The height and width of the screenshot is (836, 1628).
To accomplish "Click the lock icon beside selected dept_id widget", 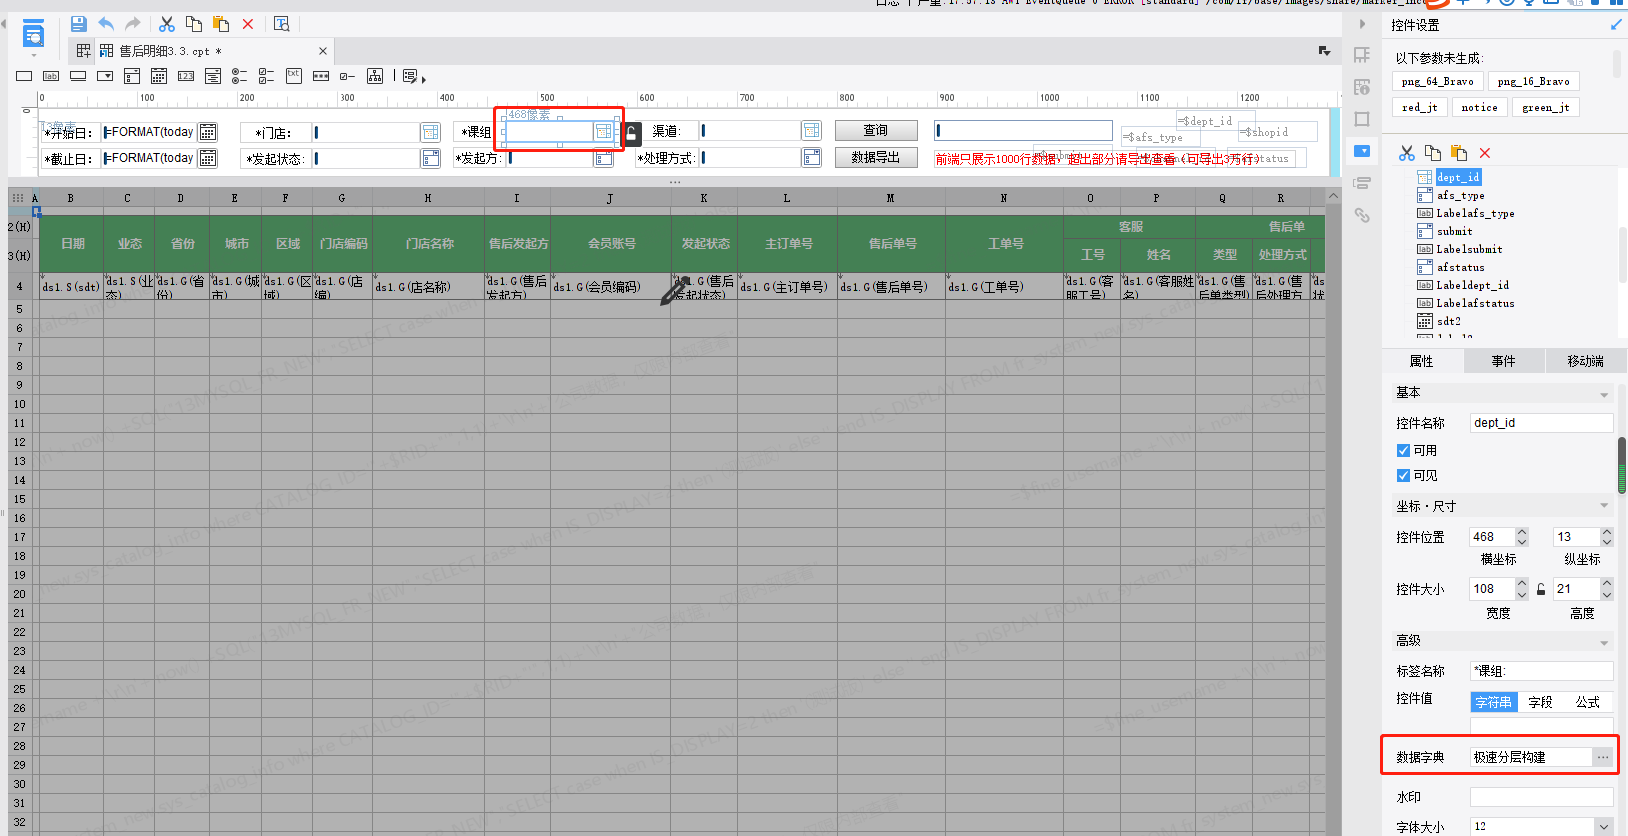I will click(632, 134).
